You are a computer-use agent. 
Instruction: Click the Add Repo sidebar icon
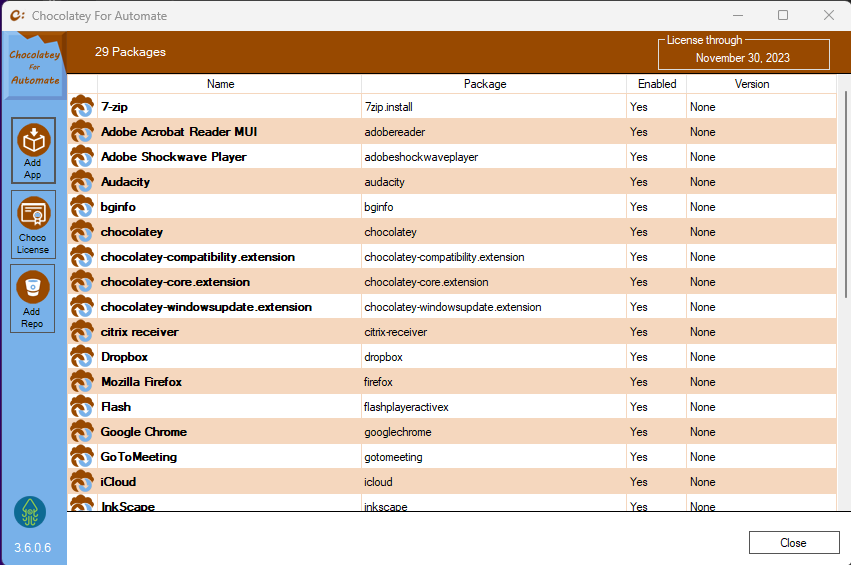point(33,297)
